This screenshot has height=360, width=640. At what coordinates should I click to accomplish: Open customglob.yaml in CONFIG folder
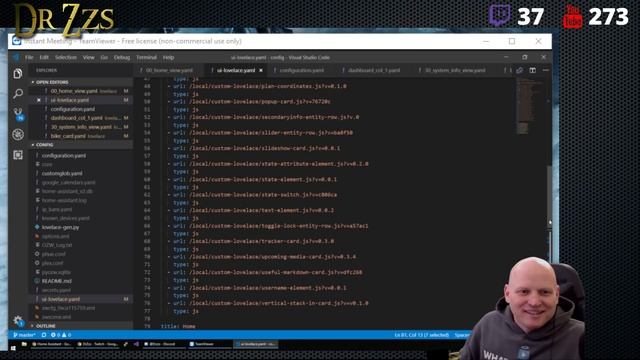pos(80,173)
